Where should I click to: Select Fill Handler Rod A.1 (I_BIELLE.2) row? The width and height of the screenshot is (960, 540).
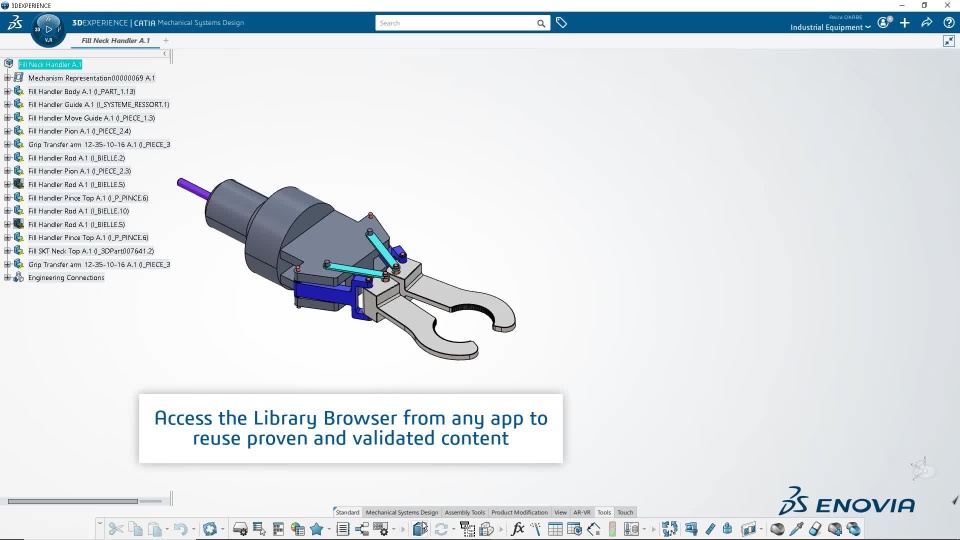click(77, 158)
